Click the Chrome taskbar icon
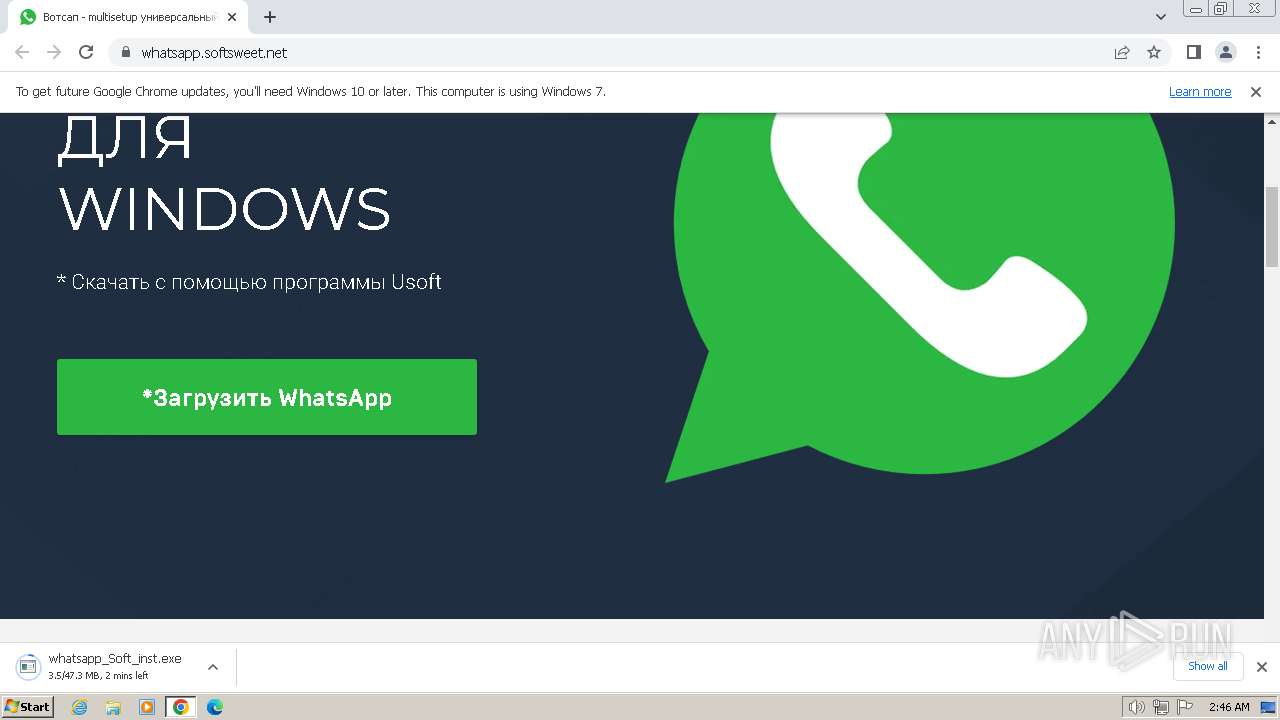Viewport: 1280px width, 720px height. click(181, 707)
